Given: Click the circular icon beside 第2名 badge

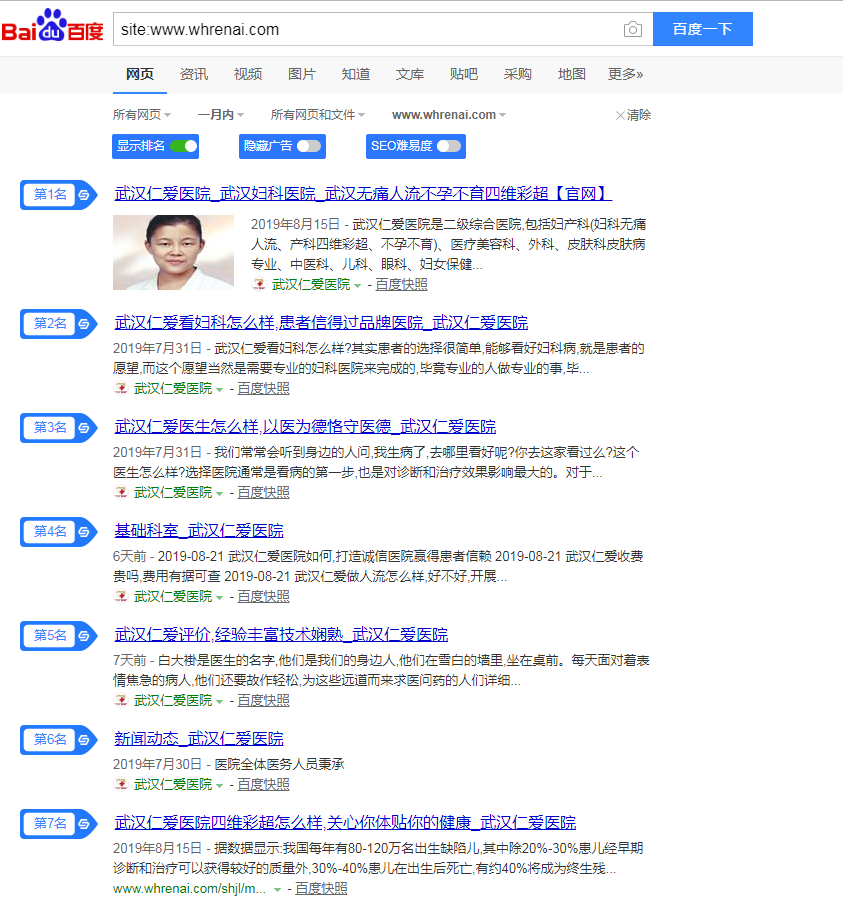Looking at the screenshot, I should point(84,324).
